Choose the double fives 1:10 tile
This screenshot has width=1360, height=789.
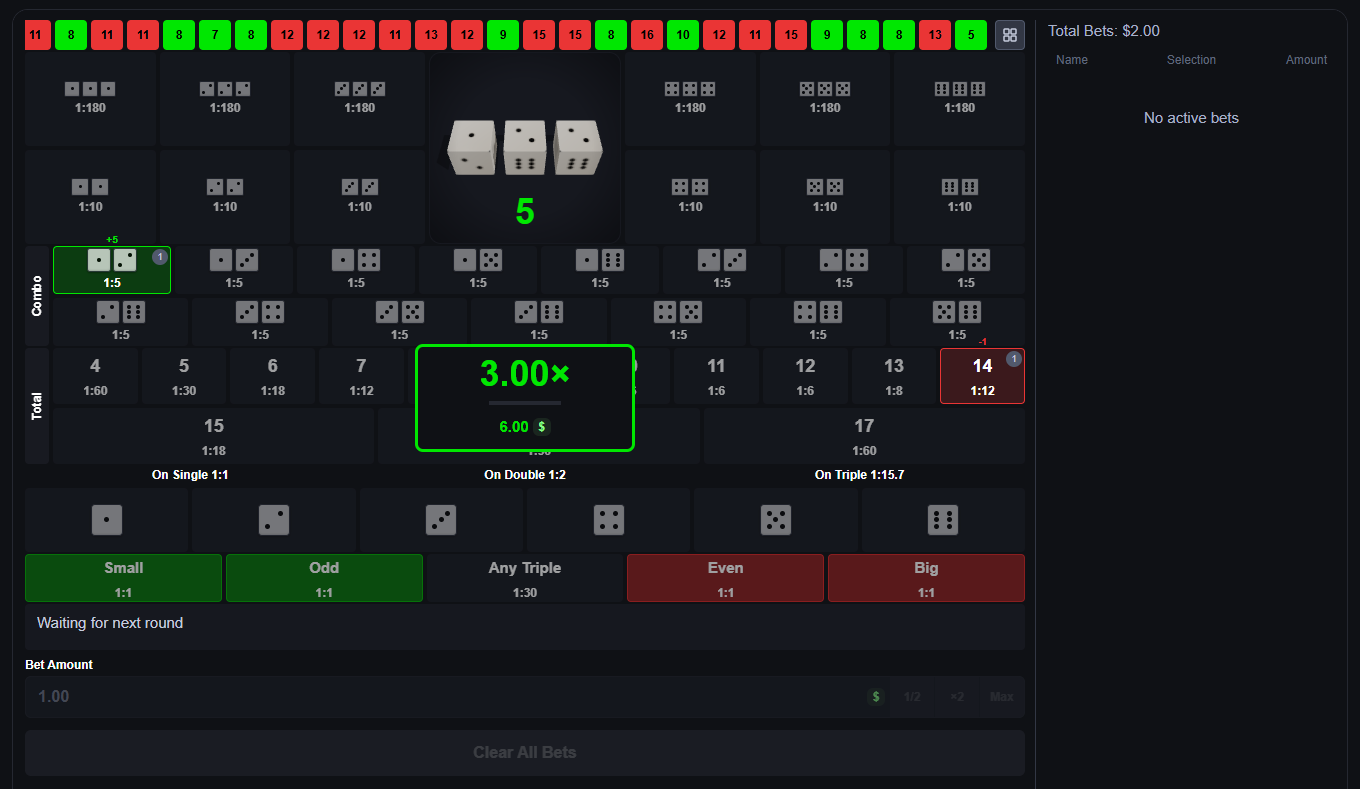(825, 196)
